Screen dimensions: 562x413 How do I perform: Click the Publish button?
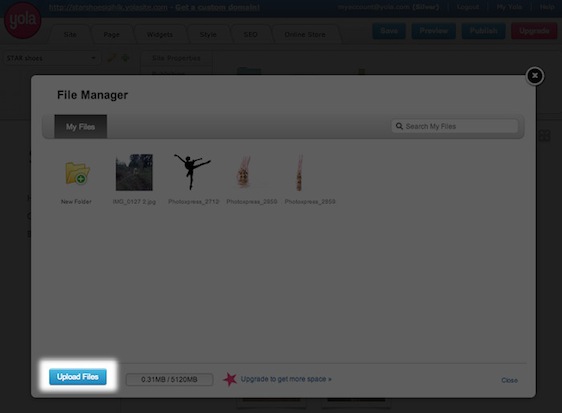pyautogui.click(x=484, y=31)
